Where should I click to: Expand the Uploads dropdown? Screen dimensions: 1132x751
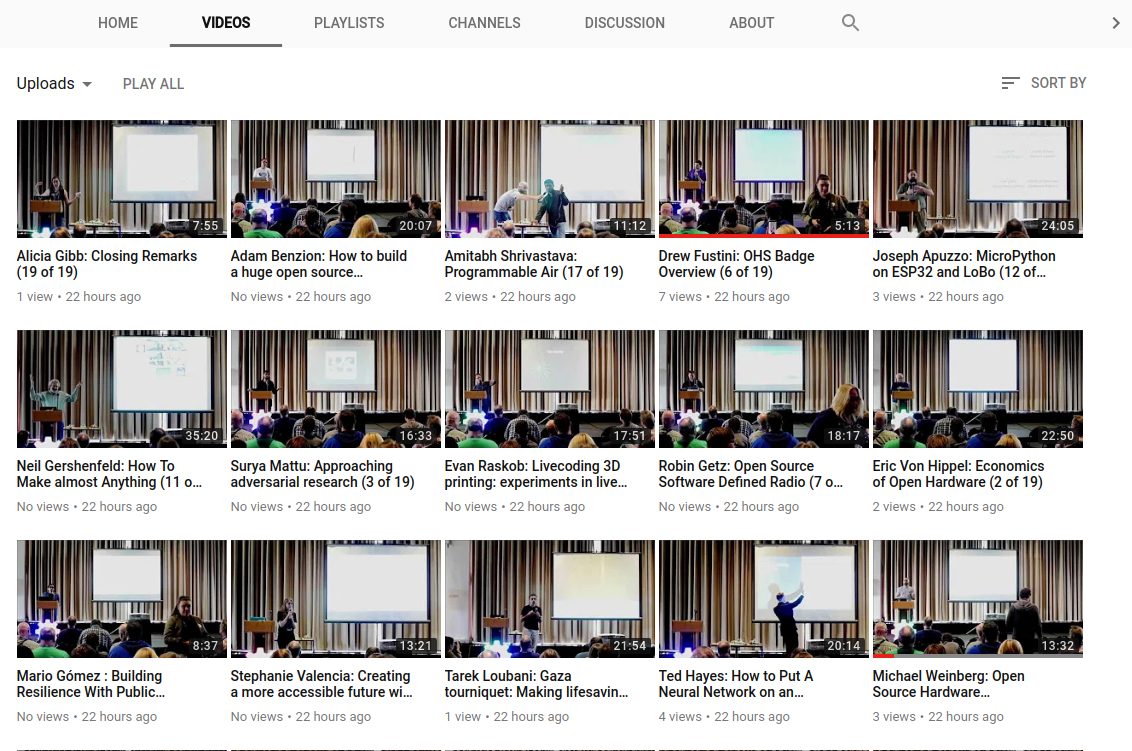[54, 84]
